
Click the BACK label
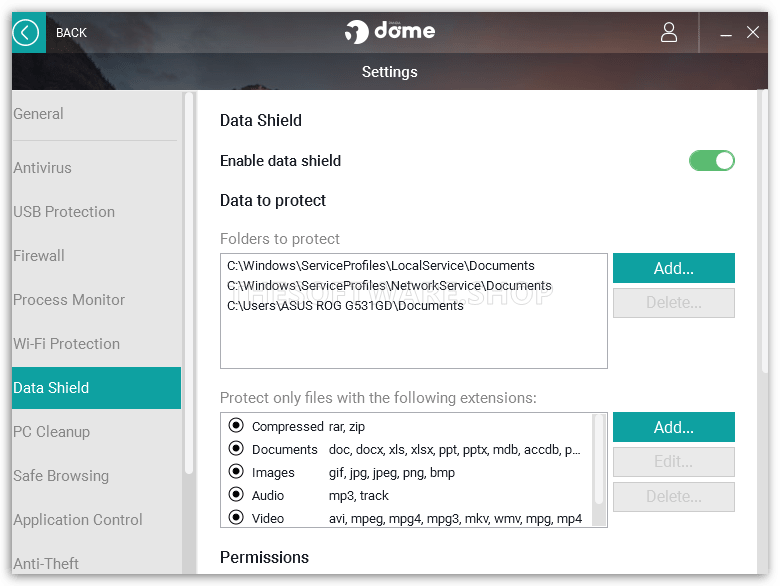pyautogui.click(x=71, y=33)
